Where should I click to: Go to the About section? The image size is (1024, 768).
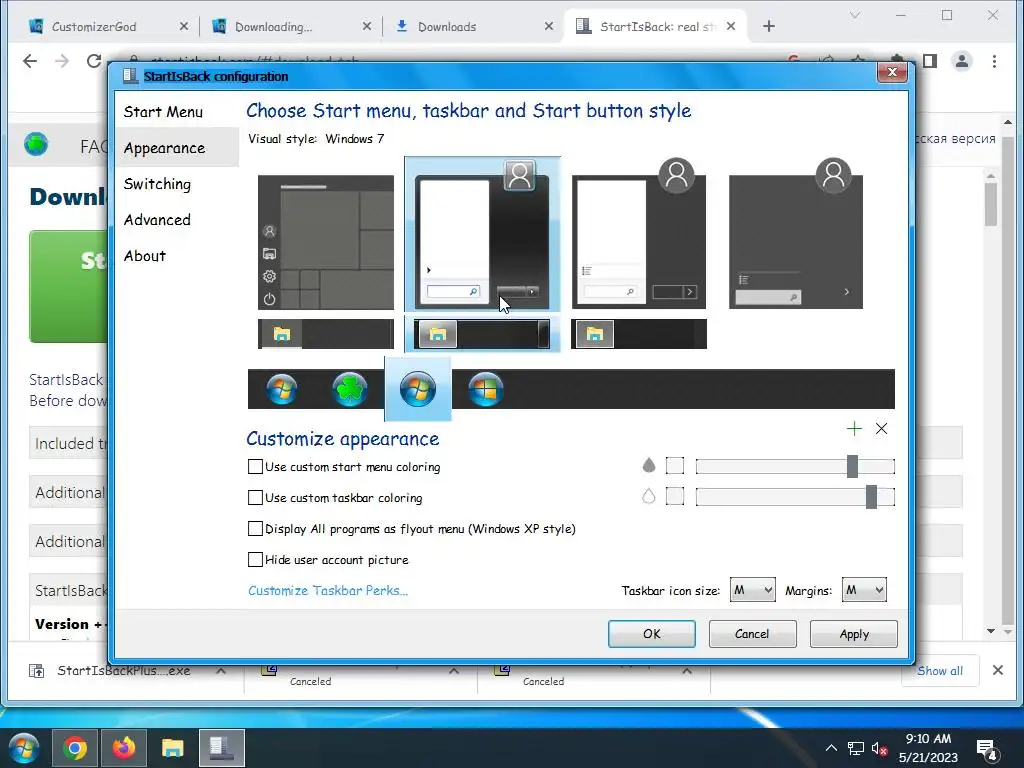[145, 256]
